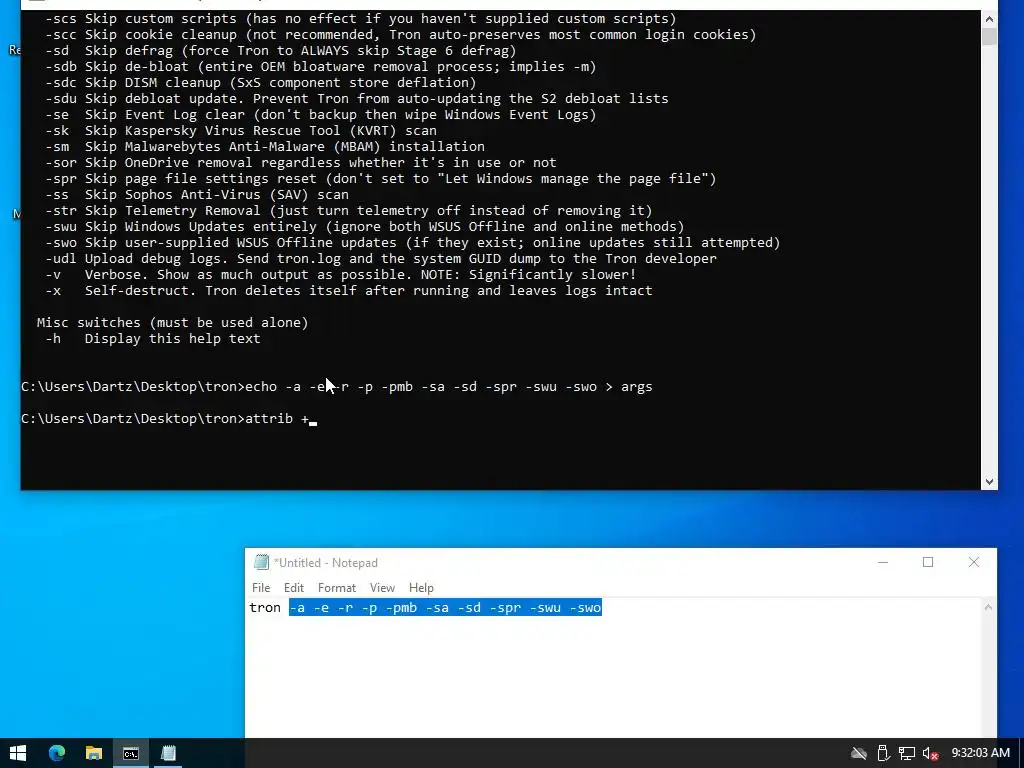The width and height of the screenshot is (1024, 768).
Task: Switch to the Command Prompt taskbar button
Action: [x=131, y=753]
